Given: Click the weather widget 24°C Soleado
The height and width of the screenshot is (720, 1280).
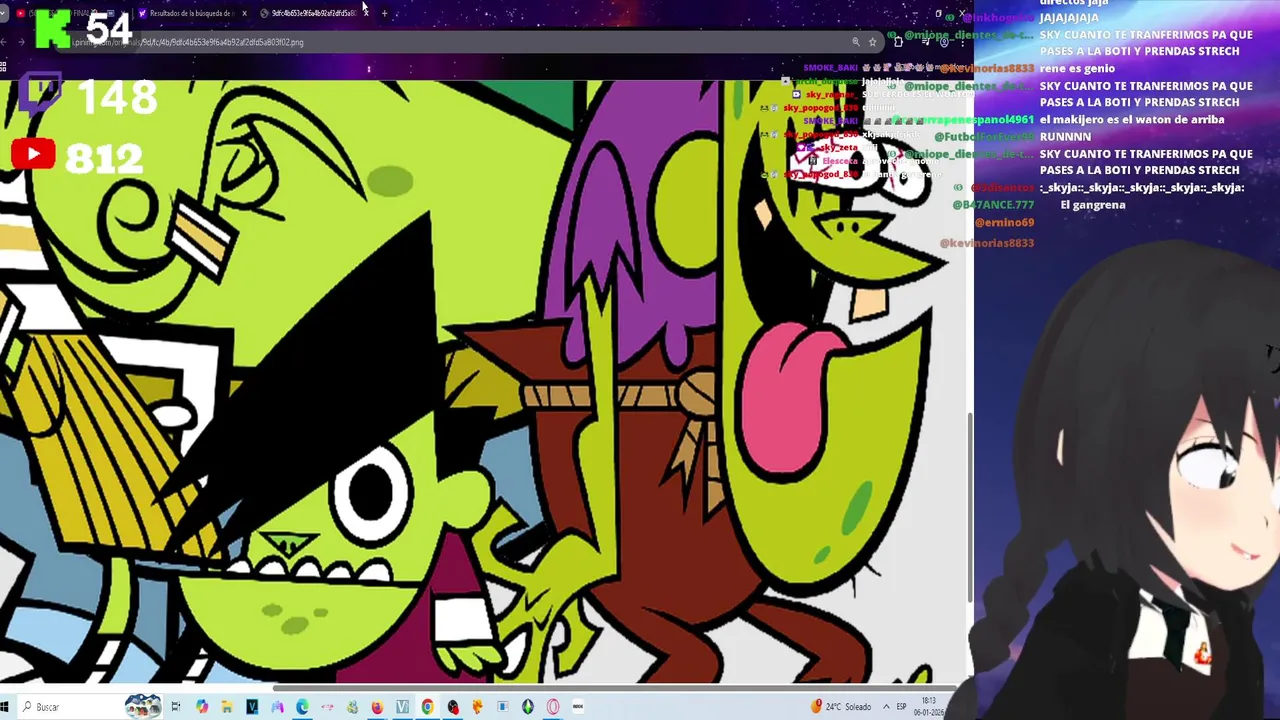Looking at the screenshot, I should tap(841, 707).
